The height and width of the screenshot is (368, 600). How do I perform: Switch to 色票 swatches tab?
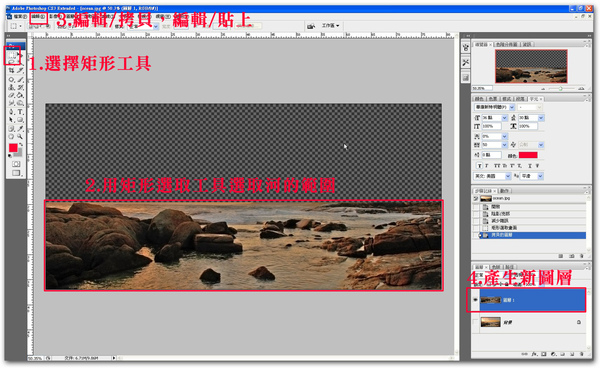(x=493, y=99)
